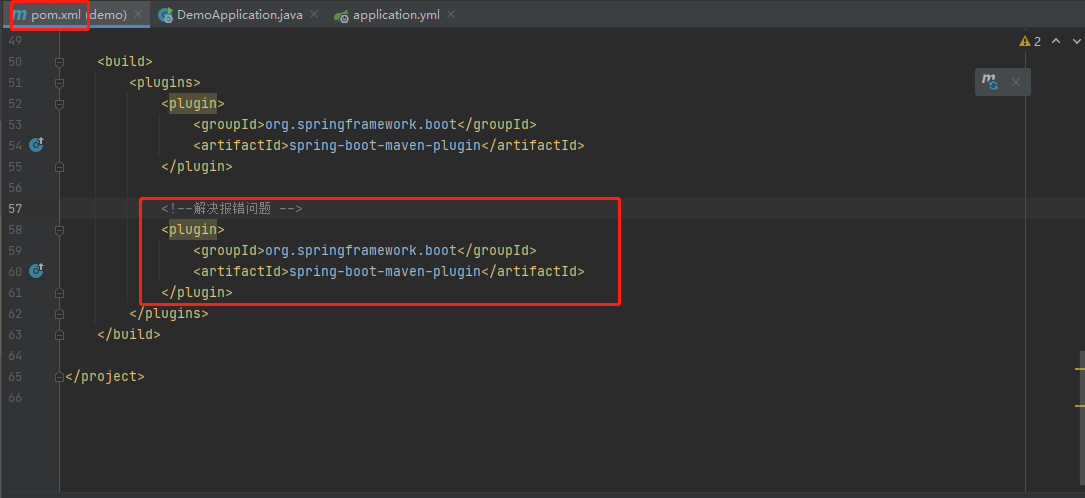
Task: Click the groupId text on line 59
Action: pos(365,250)
